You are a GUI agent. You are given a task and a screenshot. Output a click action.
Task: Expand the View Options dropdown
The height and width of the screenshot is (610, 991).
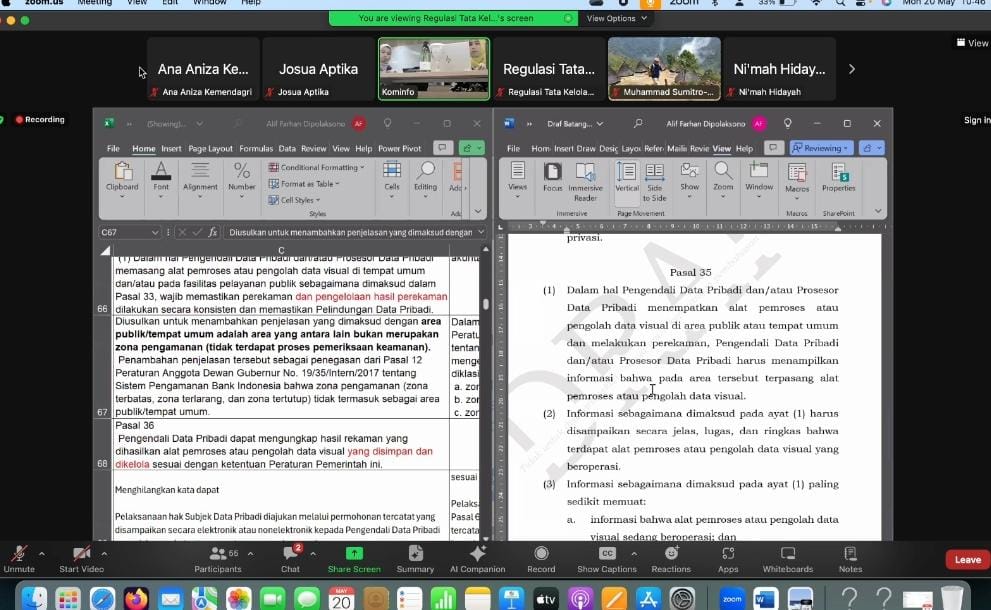click(616, 18)
